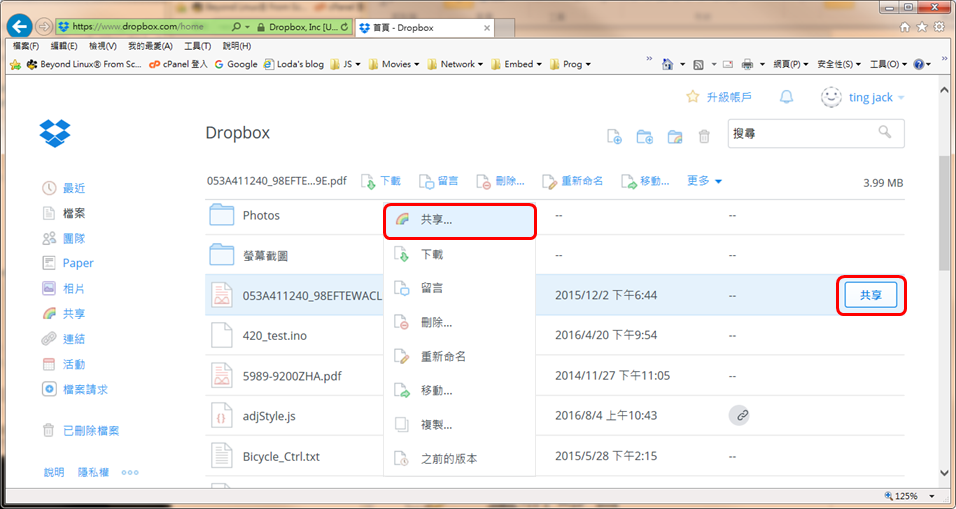This screenshot has width=956, height=509.
Task: Click the new file upload icon
Action: coord(614,137)
